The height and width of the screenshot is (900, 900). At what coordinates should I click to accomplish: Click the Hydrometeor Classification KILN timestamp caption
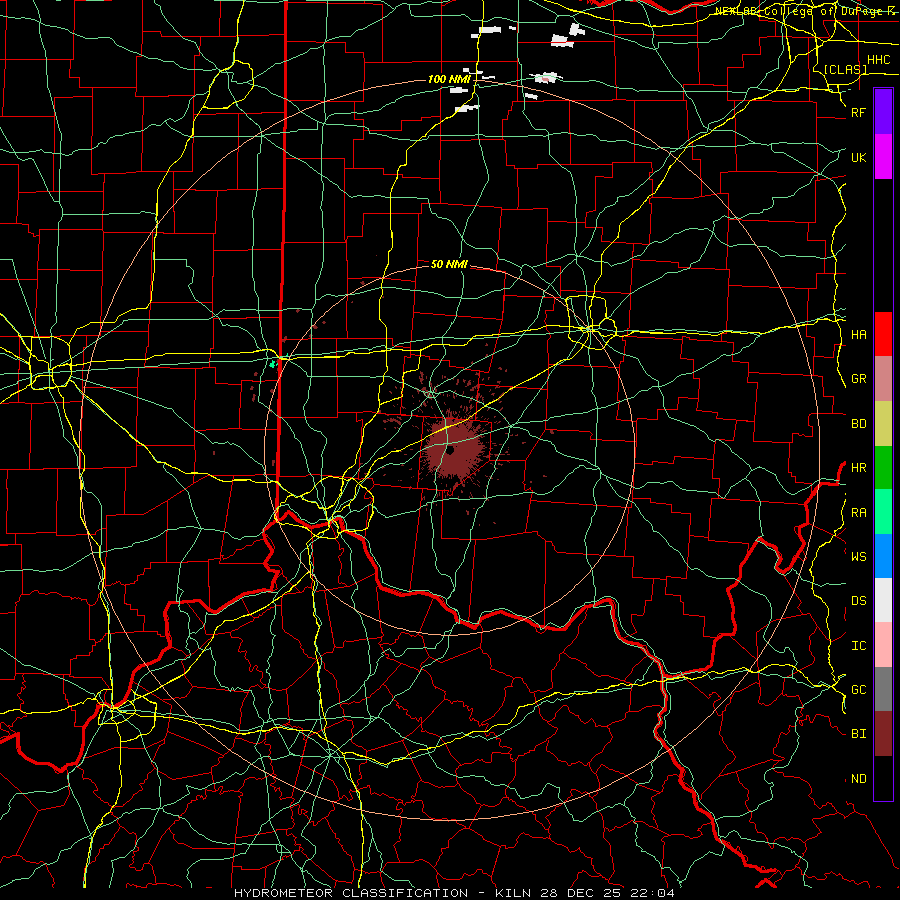(x=454, y=893)
